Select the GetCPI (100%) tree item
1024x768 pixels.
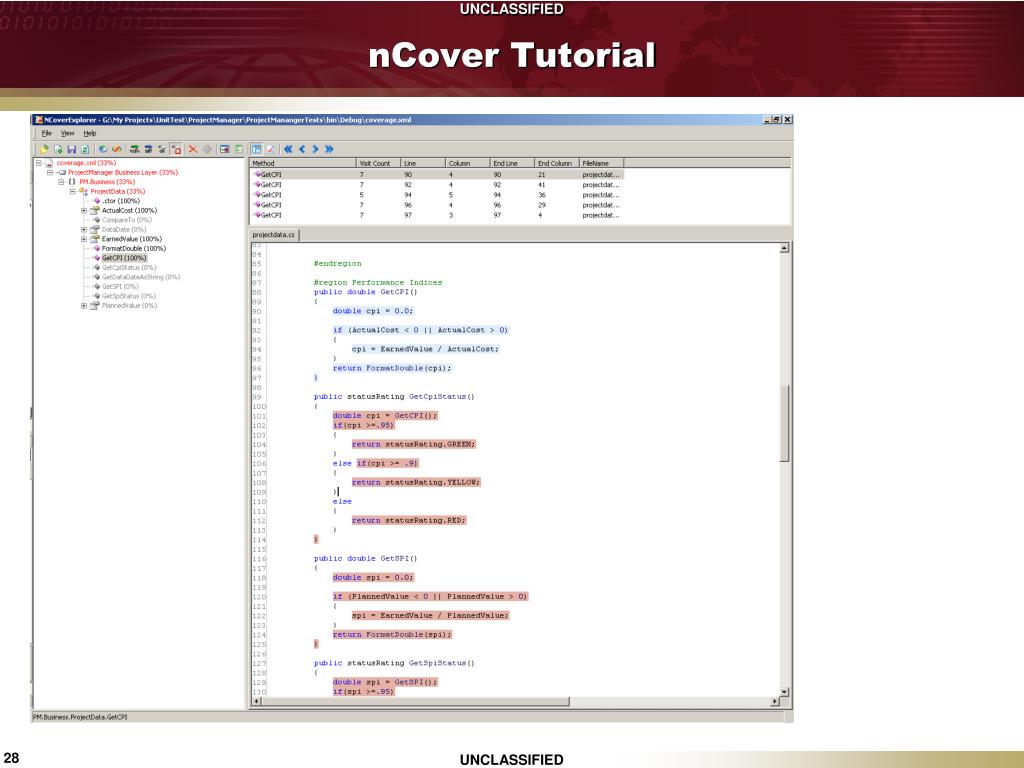point(123,258)
